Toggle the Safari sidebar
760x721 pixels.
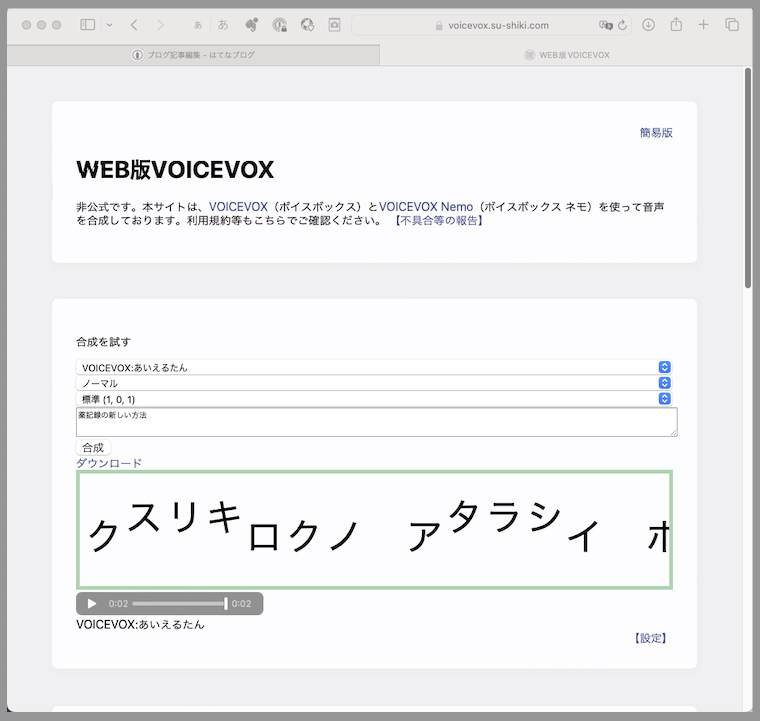87,25
